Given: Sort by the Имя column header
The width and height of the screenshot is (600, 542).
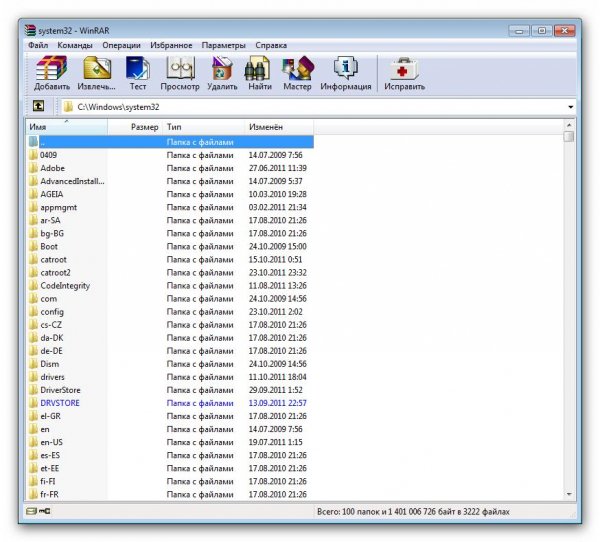Looking at the screenshot, I should tap(67, 127).
